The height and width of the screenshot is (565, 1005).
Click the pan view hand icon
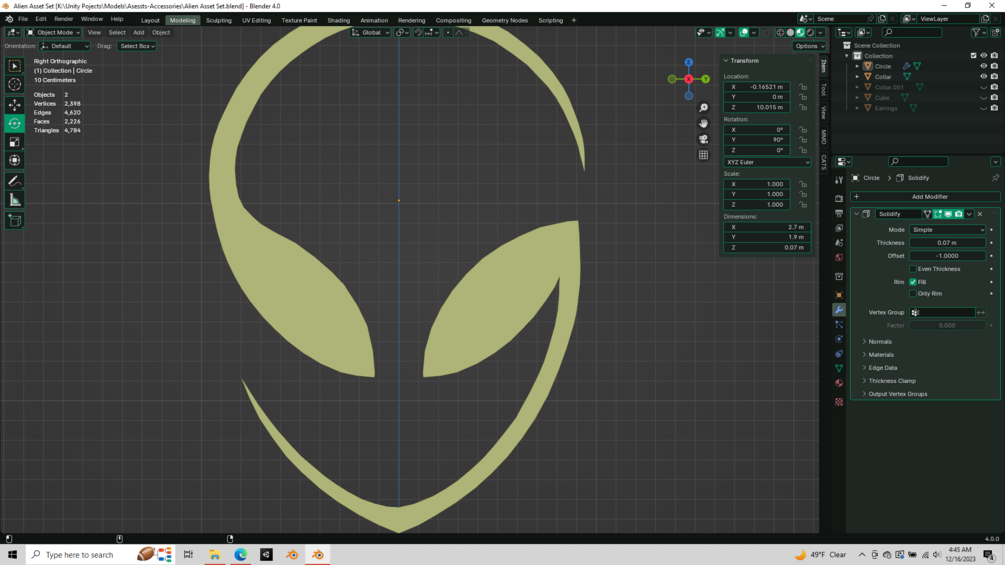(x=703, y=123)
